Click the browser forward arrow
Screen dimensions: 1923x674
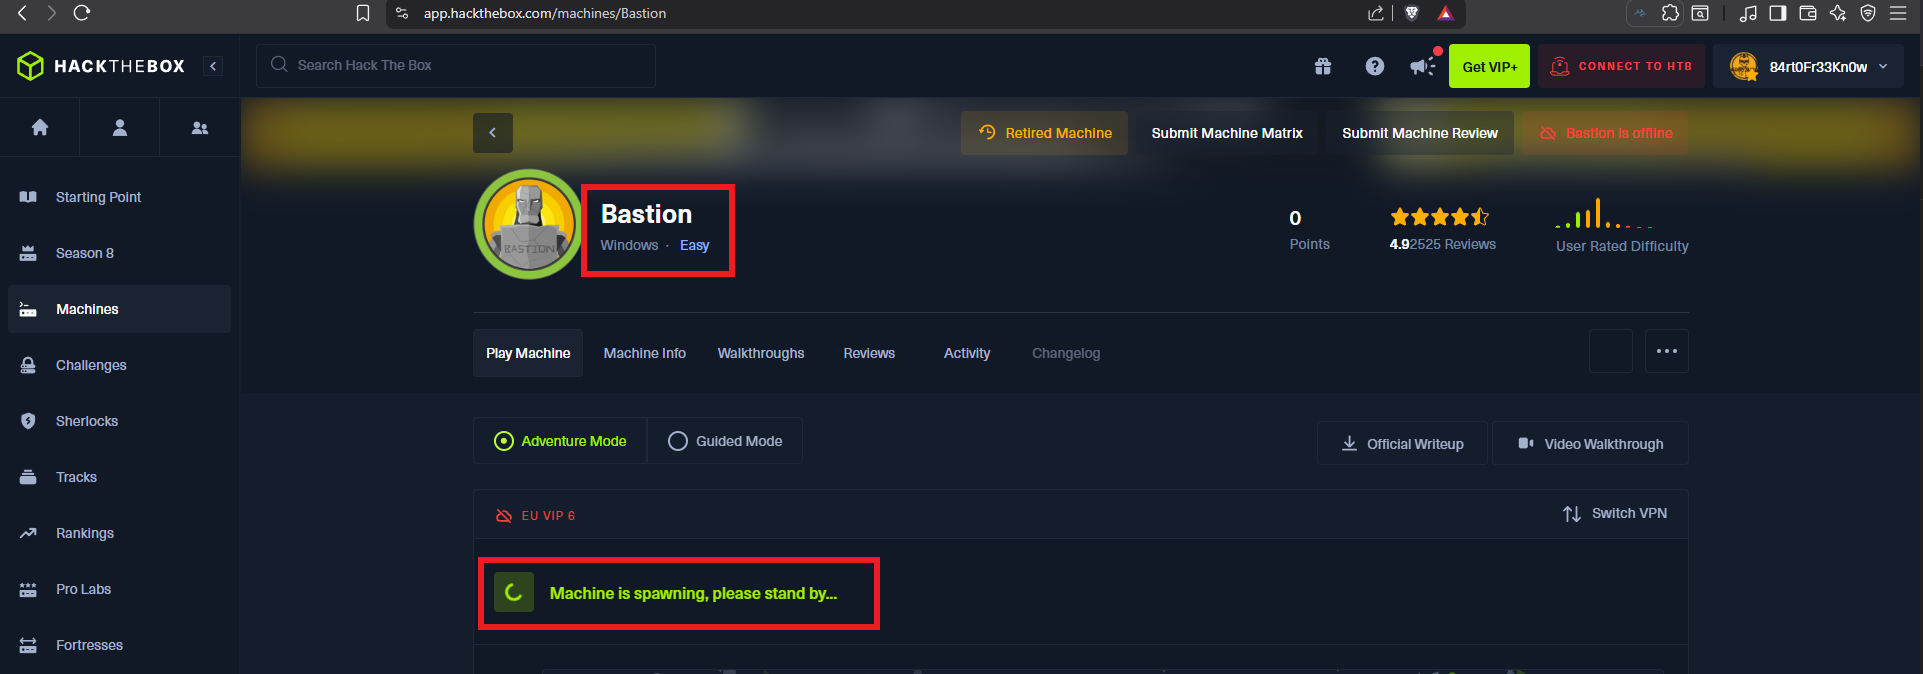(x=51, y=13)
